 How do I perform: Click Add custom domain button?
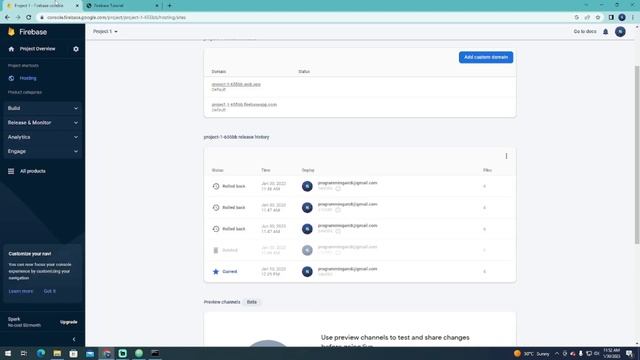(x=486, y=57)
